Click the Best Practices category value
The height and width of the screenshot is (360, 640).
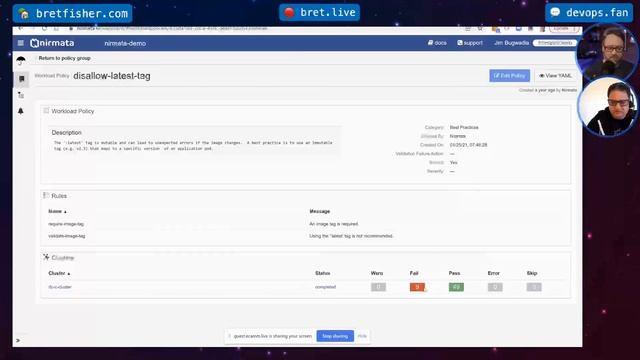click(x=464, y=127)
